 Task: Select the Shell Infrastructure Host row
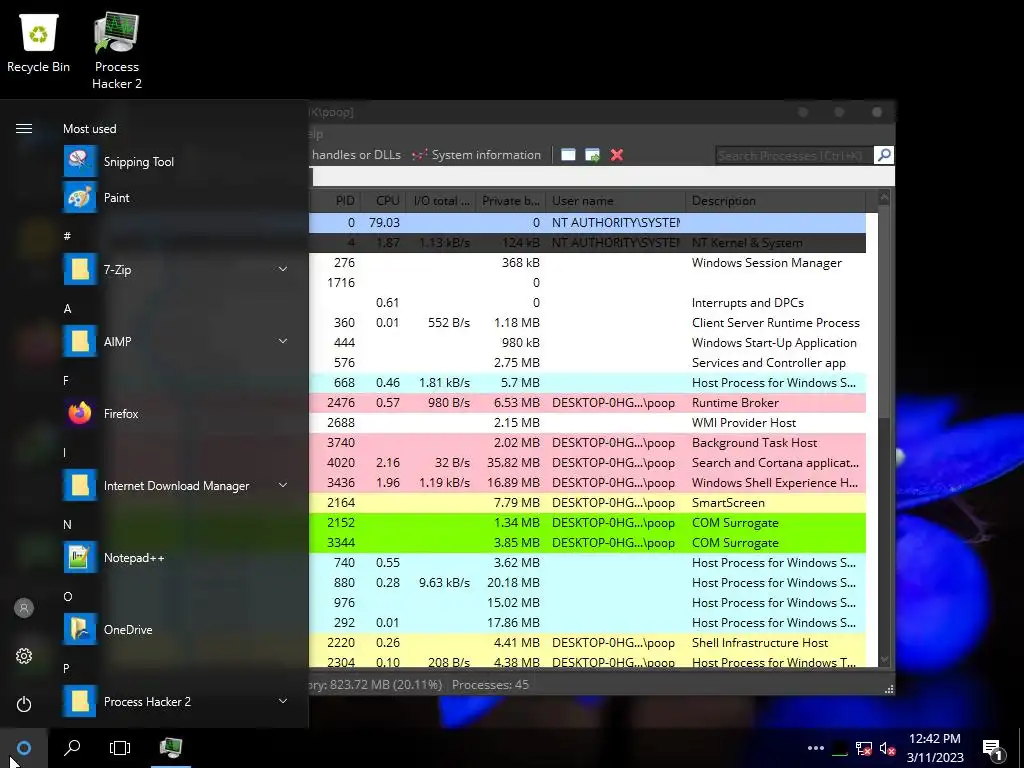pyautogui.click(x=588, y=643)
